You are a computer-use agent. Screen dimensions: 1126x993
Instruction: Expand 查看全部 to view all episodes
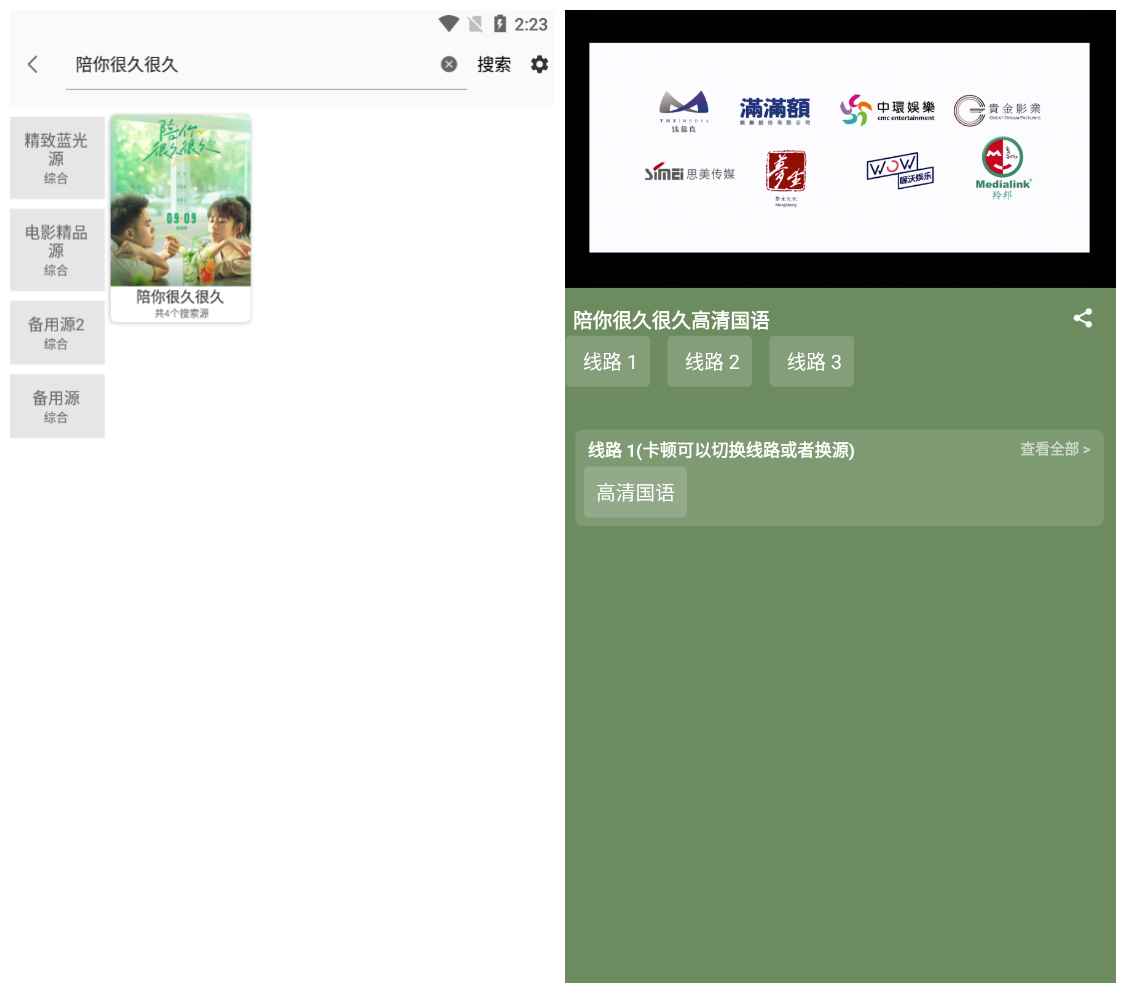point(1053,450)
